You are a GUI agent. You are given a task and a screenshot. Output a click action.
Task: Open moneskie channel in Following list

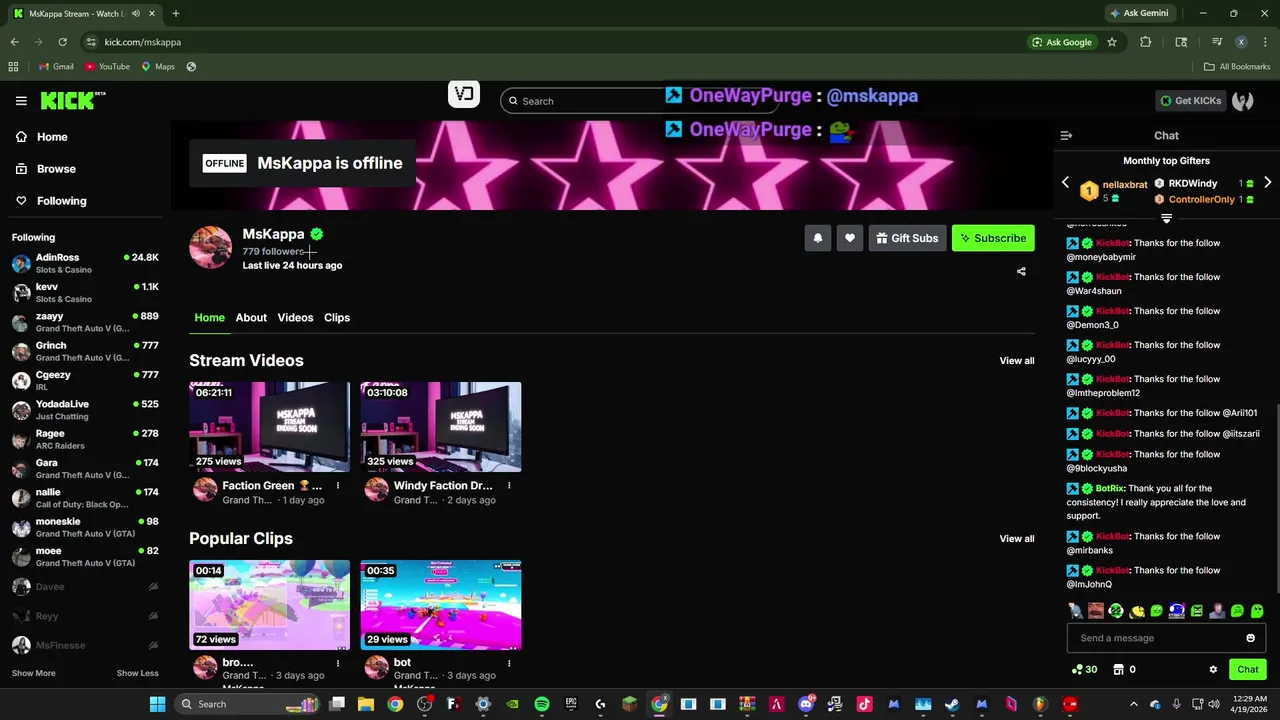click(x=85, y=527)
